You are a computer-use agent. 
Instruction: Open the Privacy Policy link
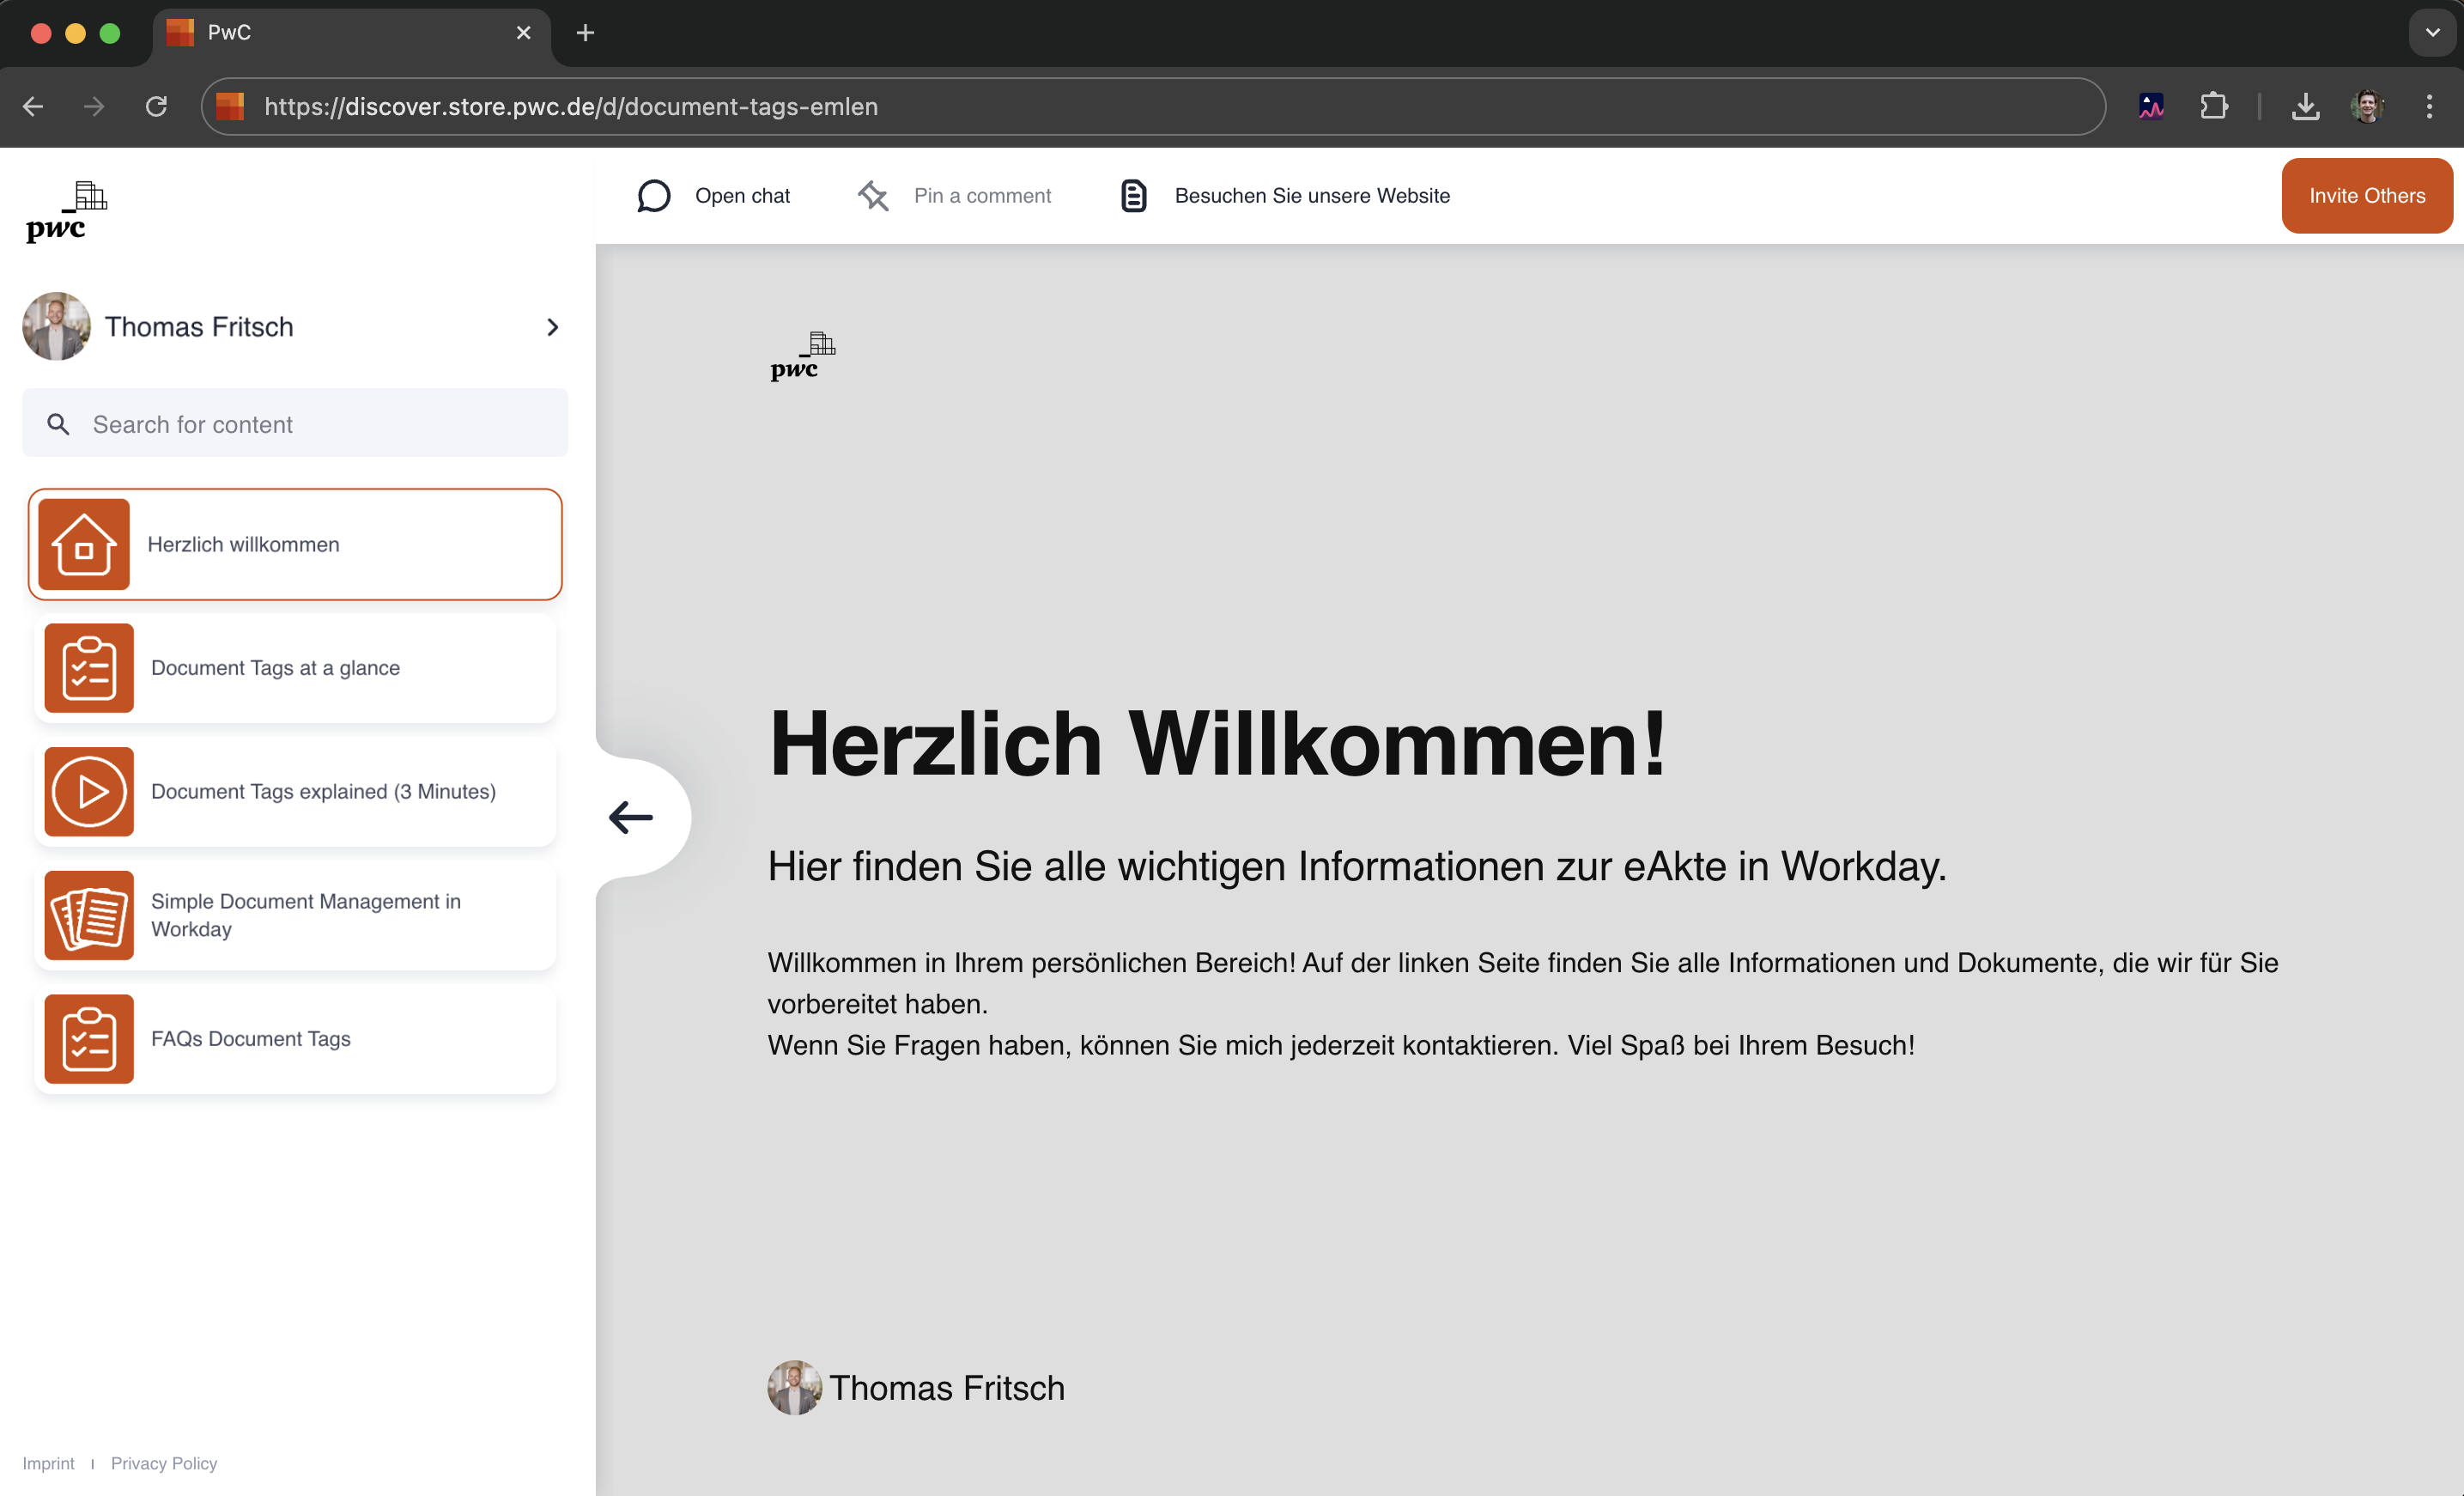pyautogui.click(x=163, y=1463)
